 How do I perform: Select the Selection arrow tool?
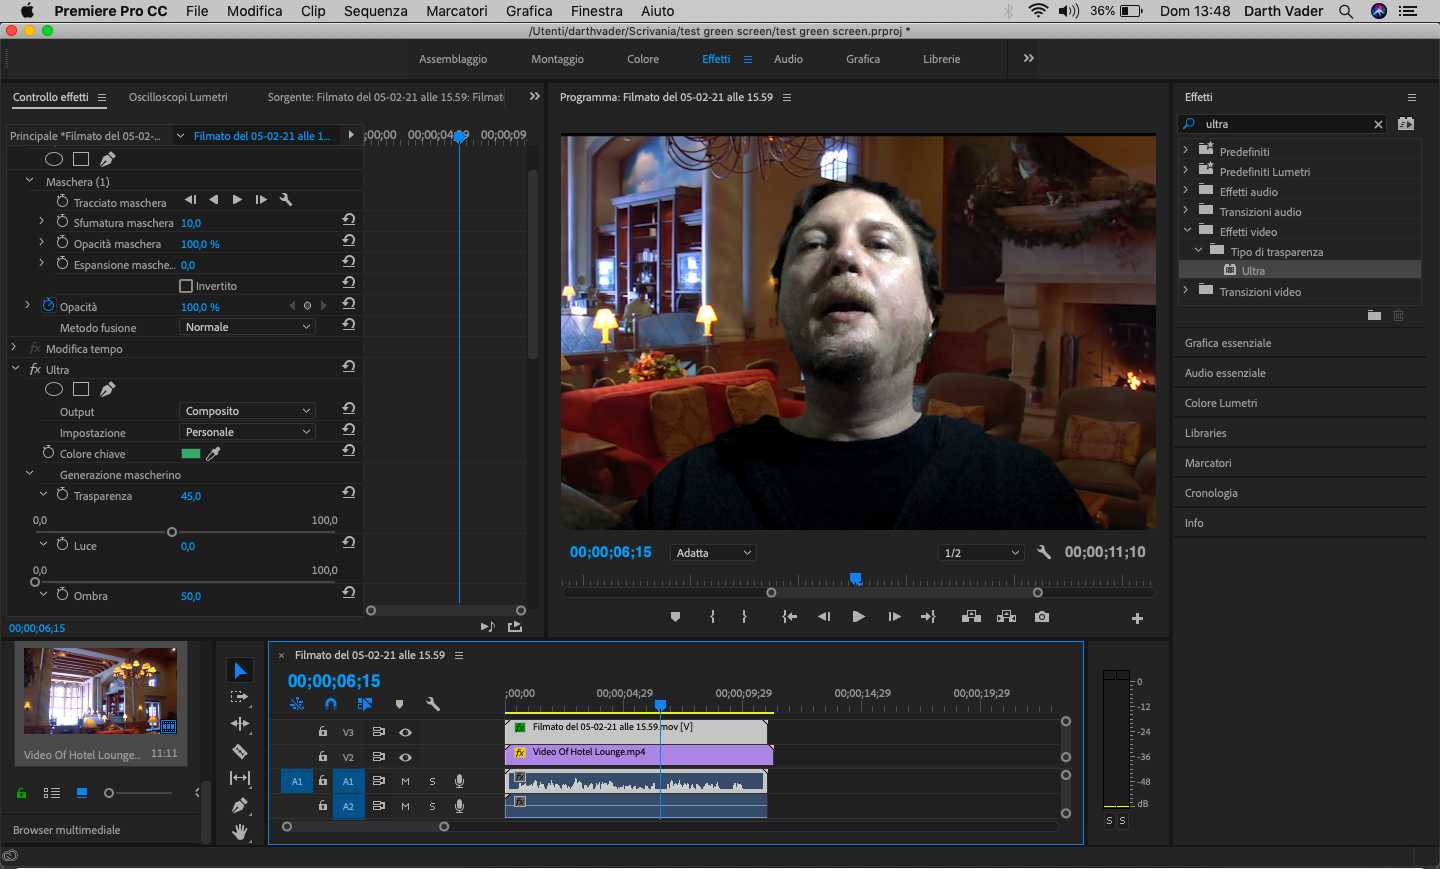click(240, 670)
